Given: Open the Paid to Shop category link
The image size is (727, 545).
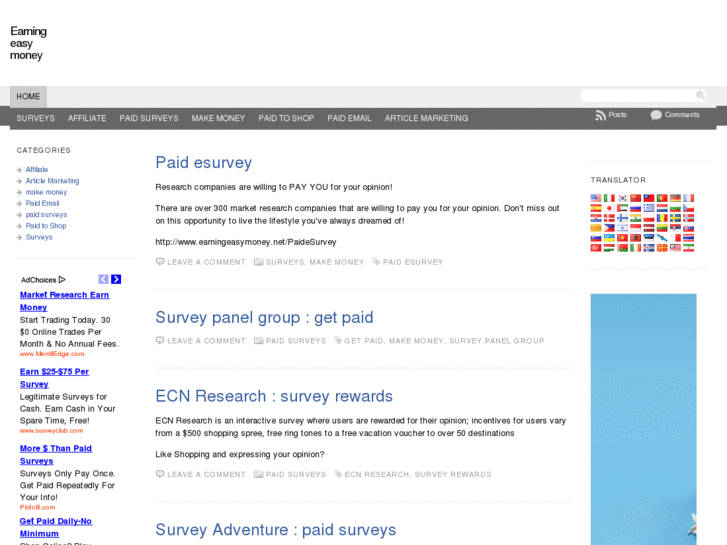Looking at the screenshot, I should pos(46,226).
